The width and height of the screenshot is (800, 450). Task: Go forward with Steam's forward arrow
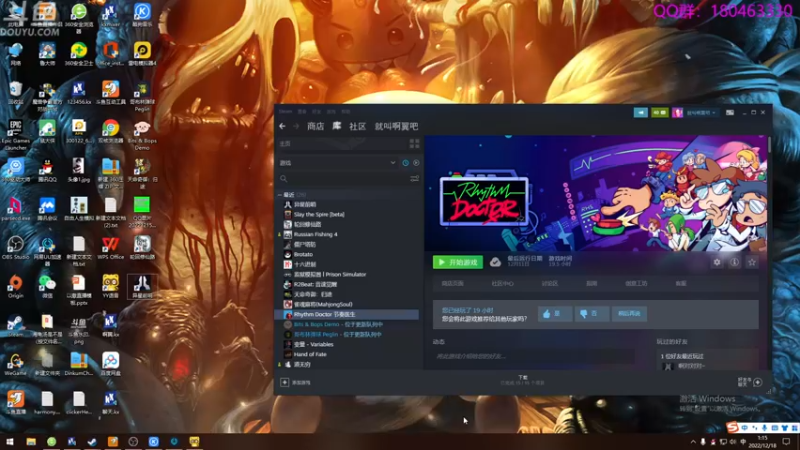point(296,126)
